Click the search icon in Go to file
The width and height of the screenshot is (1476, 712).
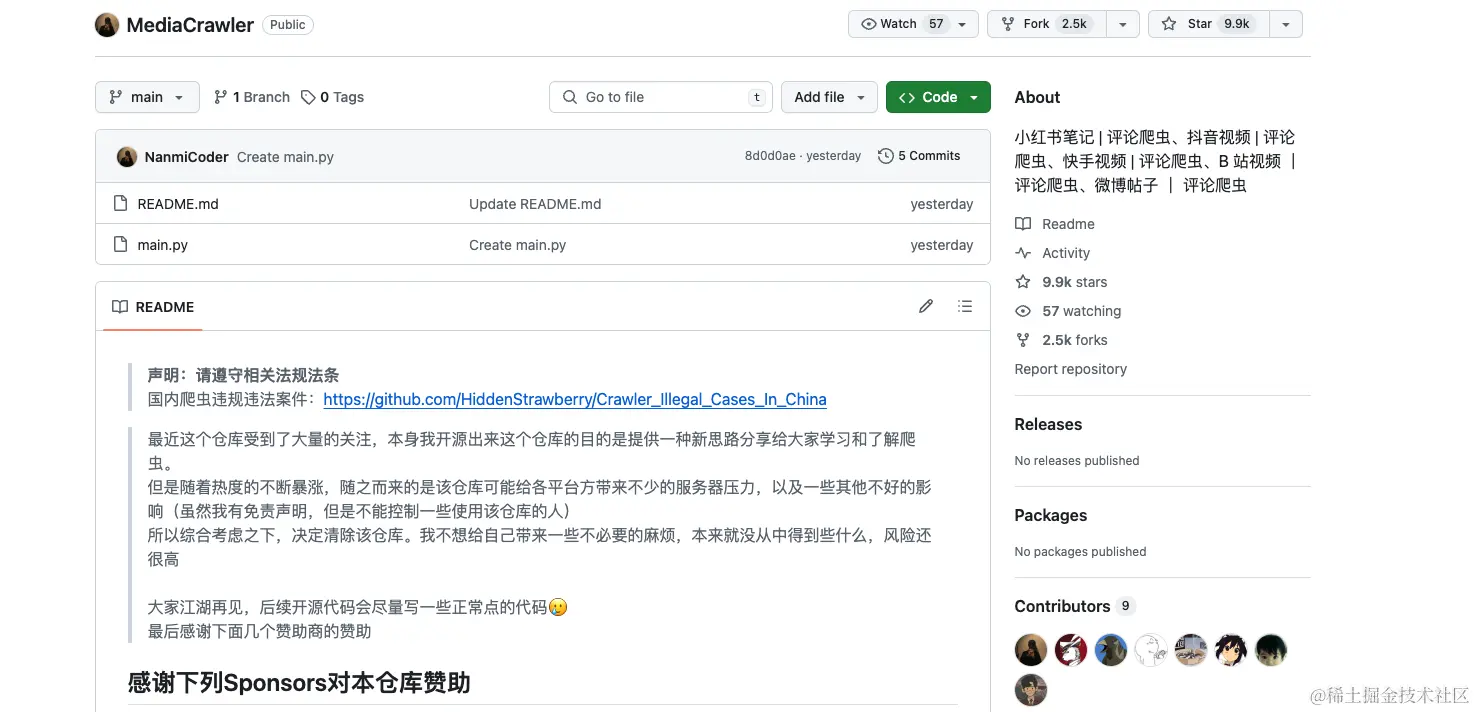(570, 97)
